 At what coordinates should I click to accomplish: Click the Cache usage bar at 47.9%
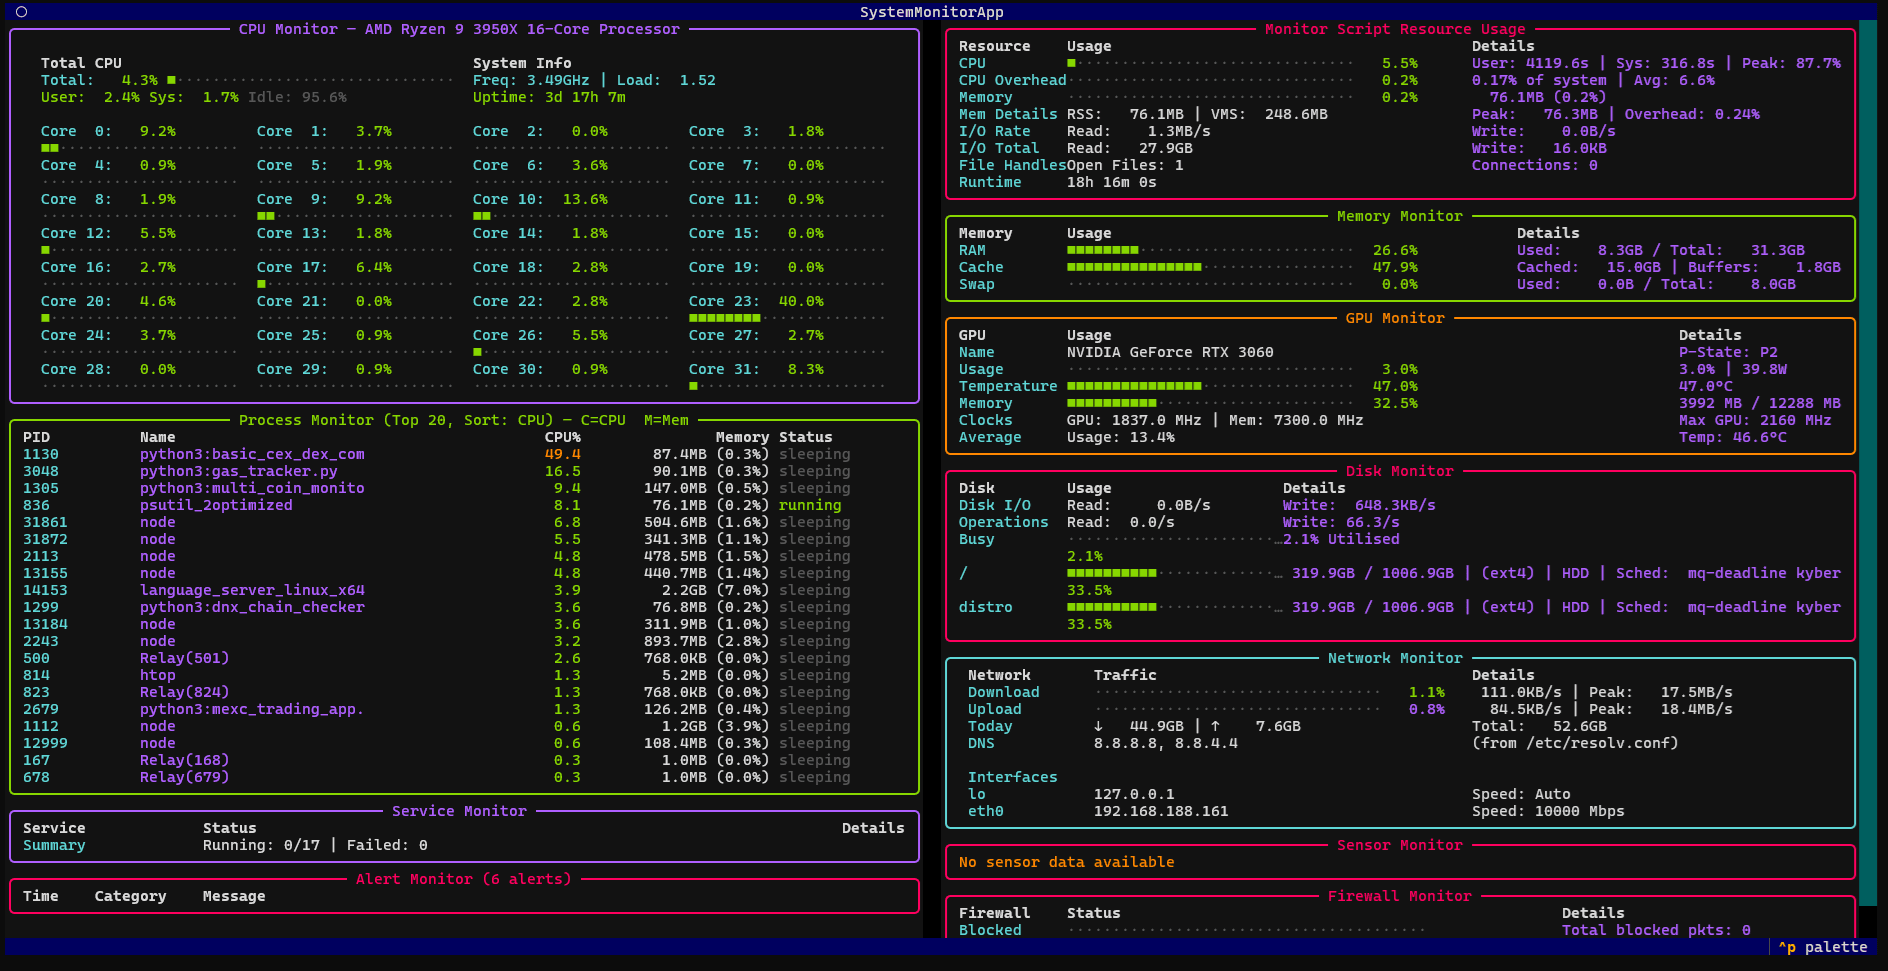click(1210, 267)
